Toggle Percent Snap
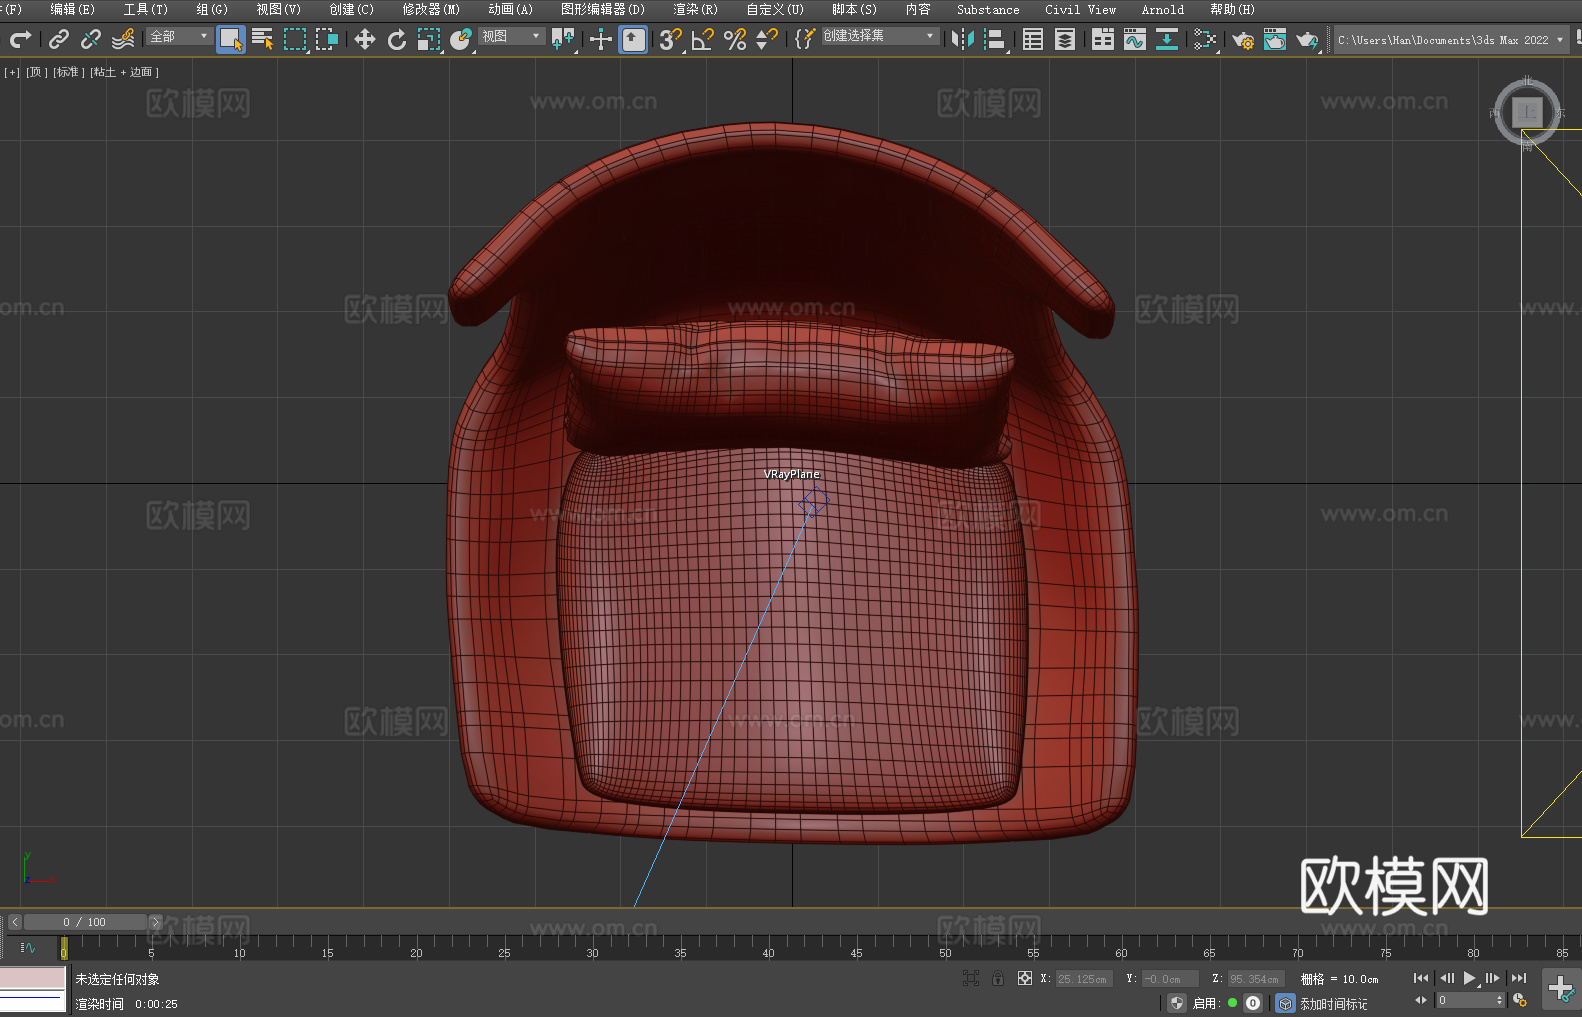 point(735,39)
